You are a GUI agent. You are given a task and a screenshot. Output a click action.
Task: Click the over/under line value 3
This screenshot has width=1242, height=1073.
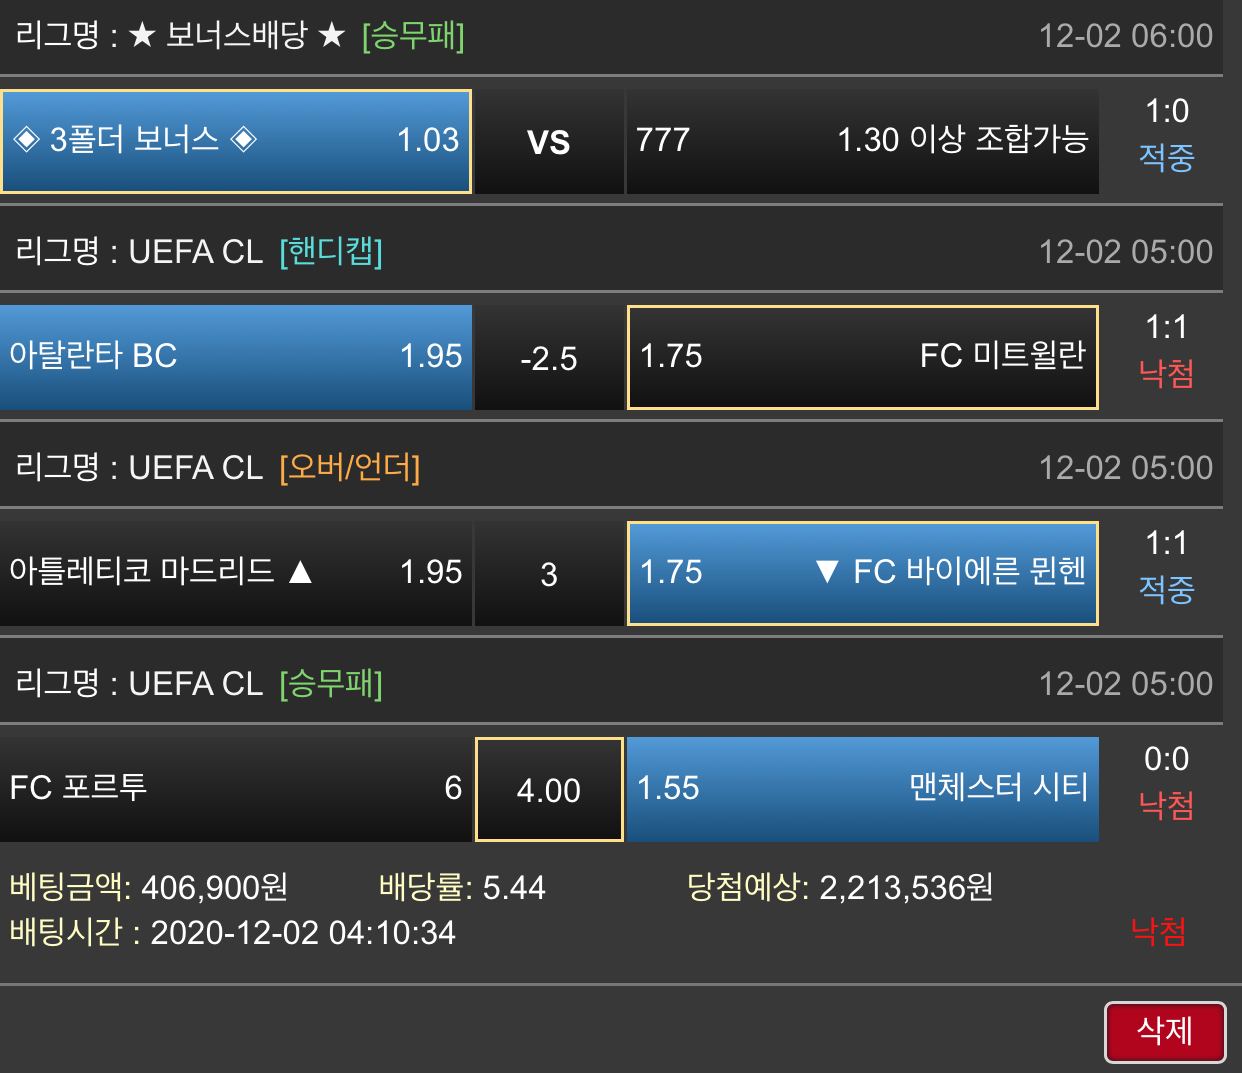click(x=549, y=574)
